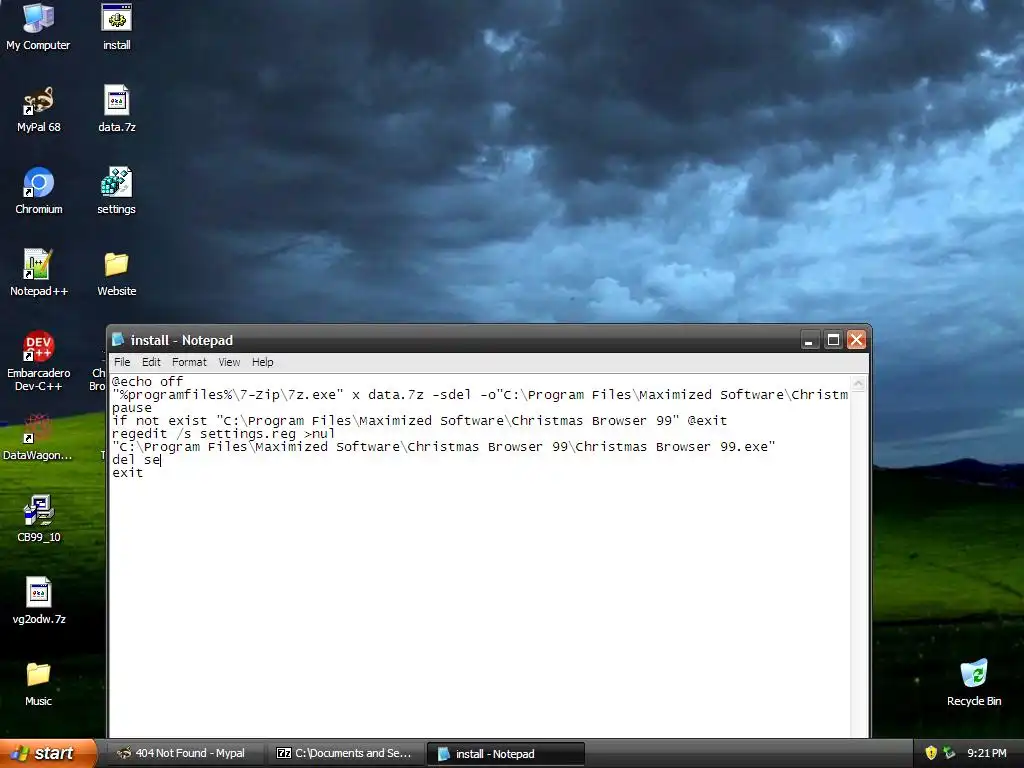Select the Notepad++ shortcut icon
Image resolution: width=1024 pixels, height=768 pixels.
pyautogui.click(x=38, y=273)
